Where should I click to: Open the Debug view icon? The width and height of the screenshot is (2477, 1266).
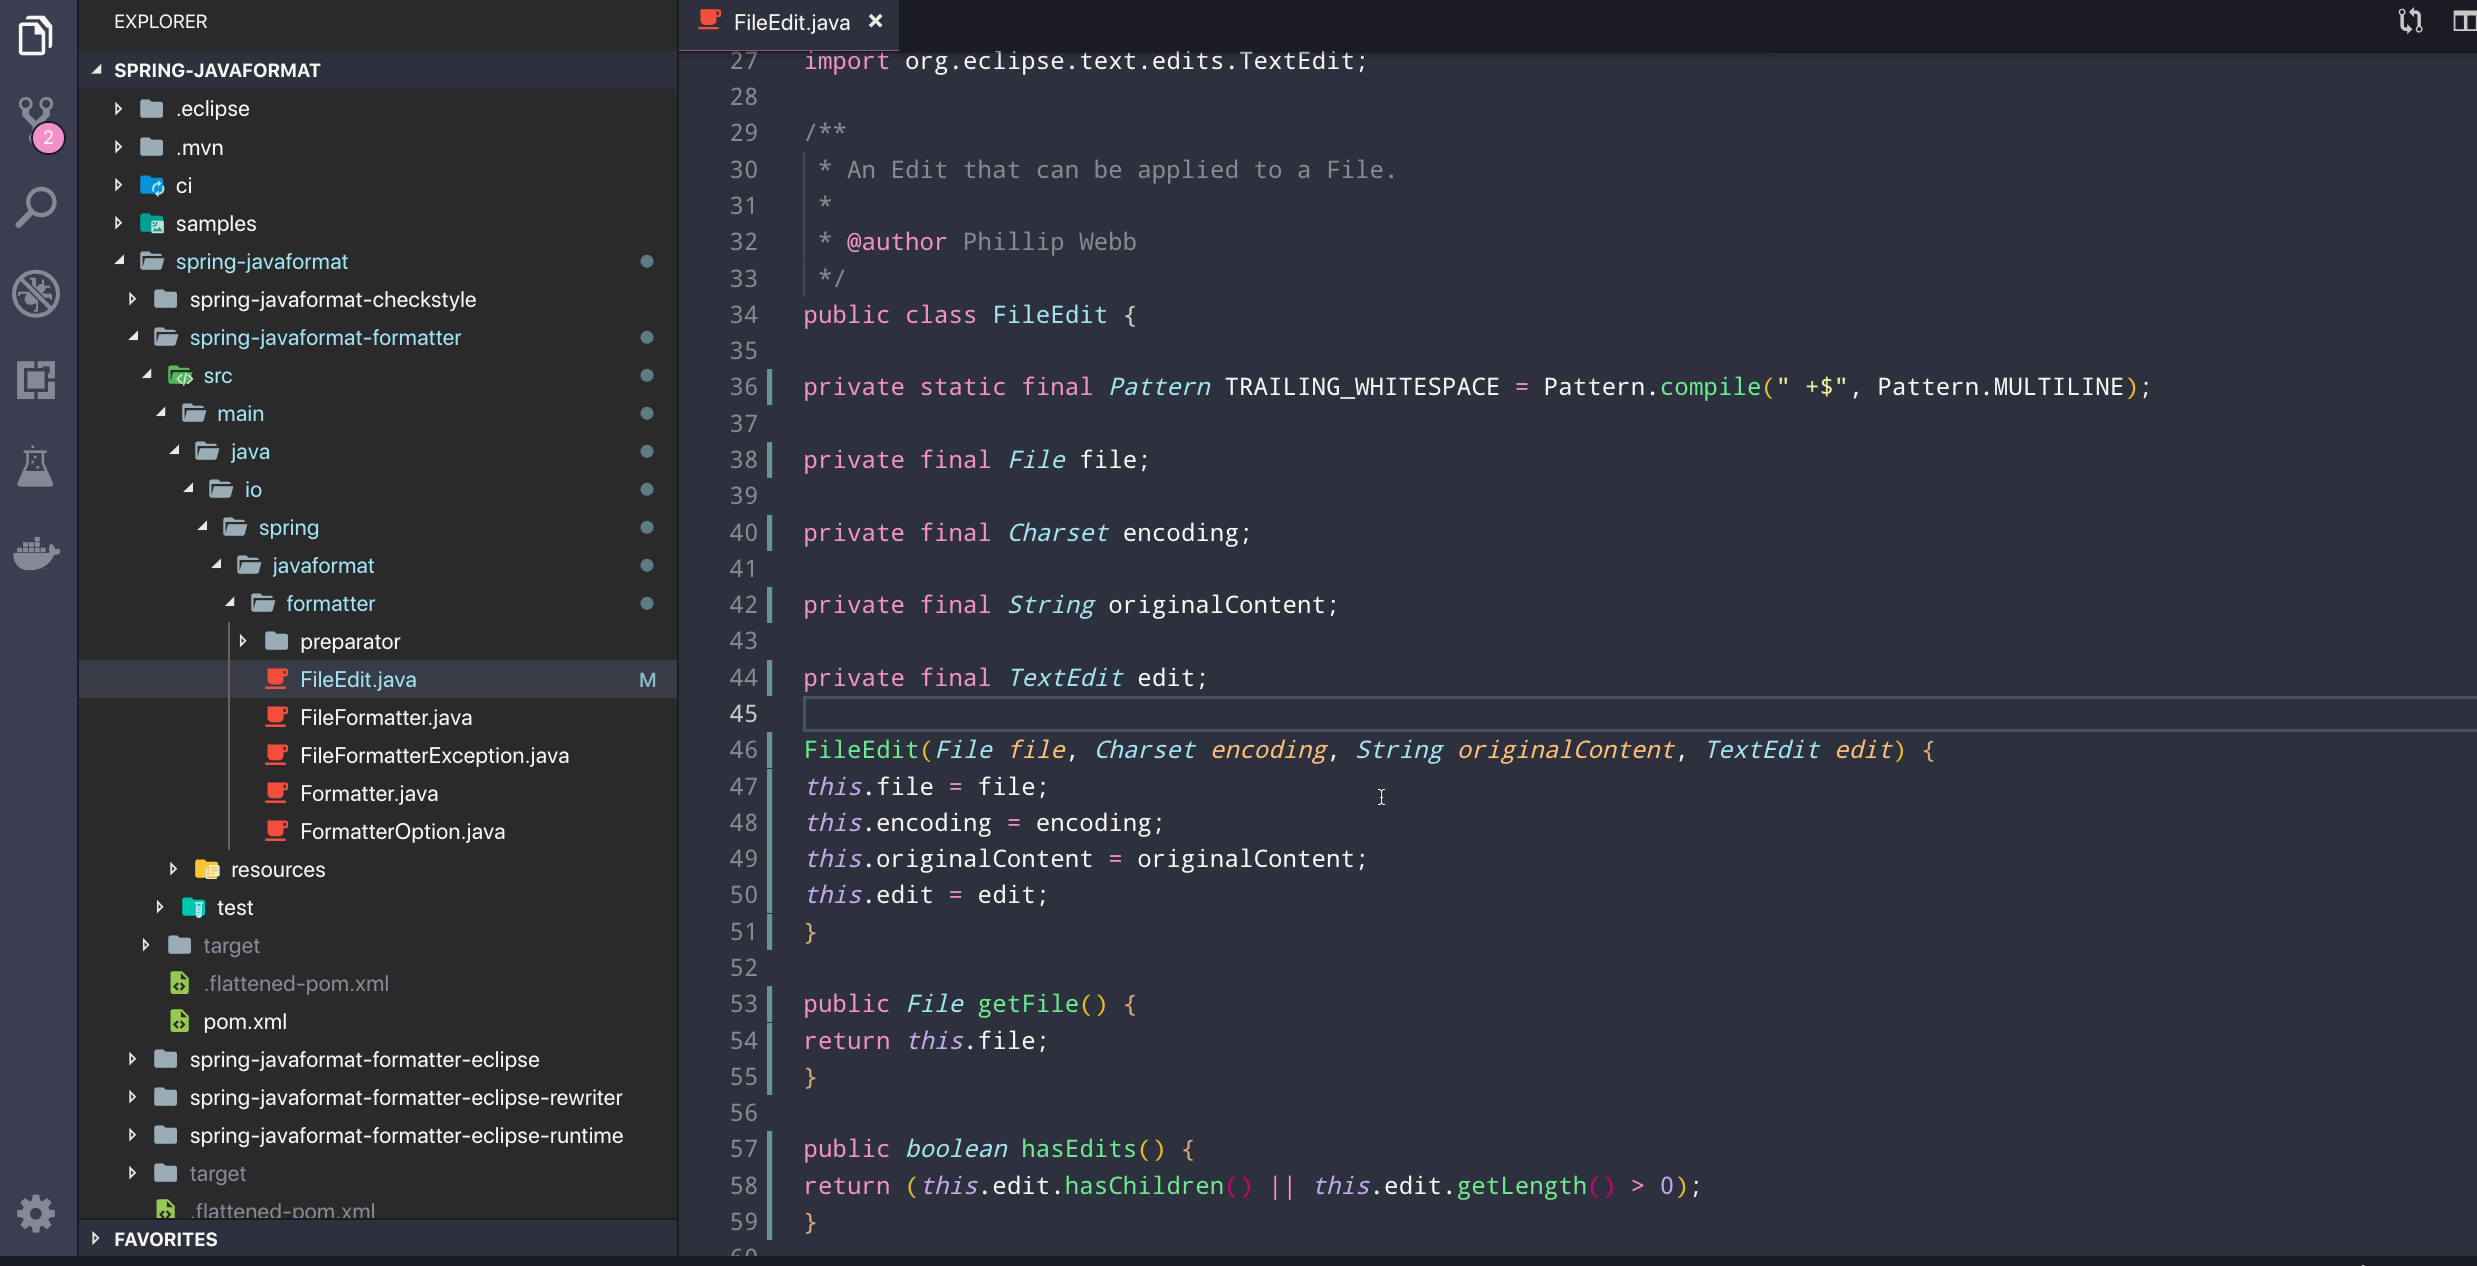37,294
